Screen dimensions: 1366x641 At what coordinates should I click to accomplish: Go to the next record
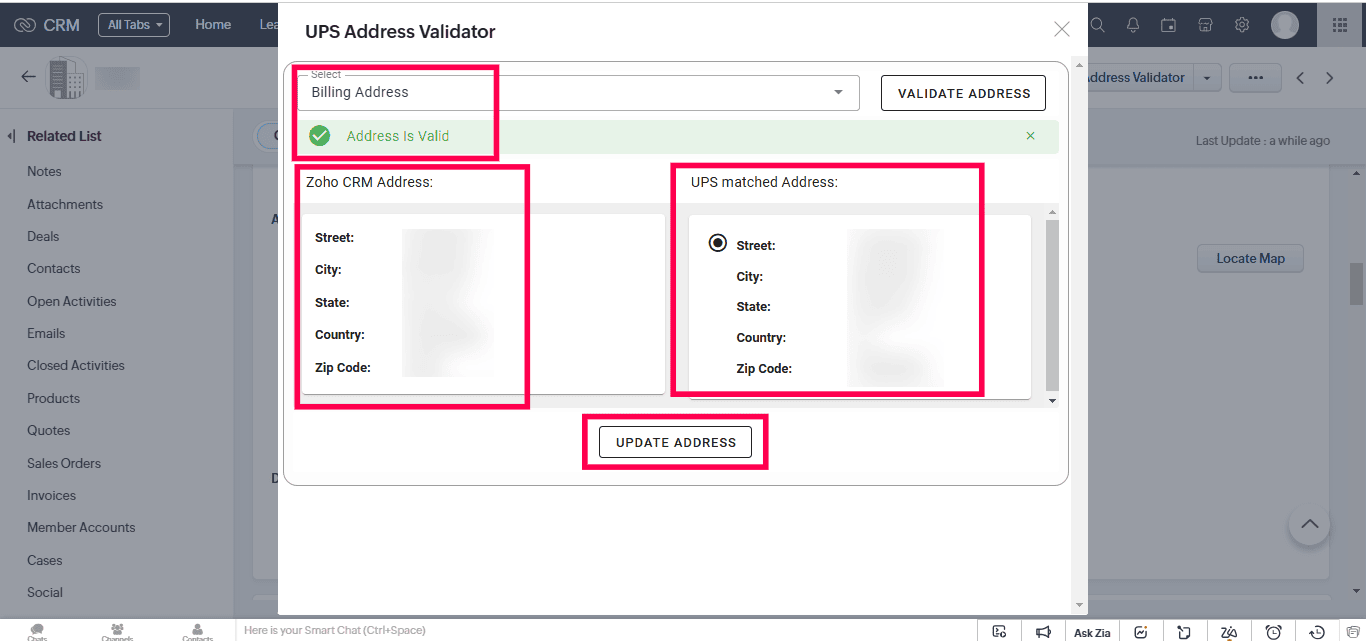[x=1330, y=77]
